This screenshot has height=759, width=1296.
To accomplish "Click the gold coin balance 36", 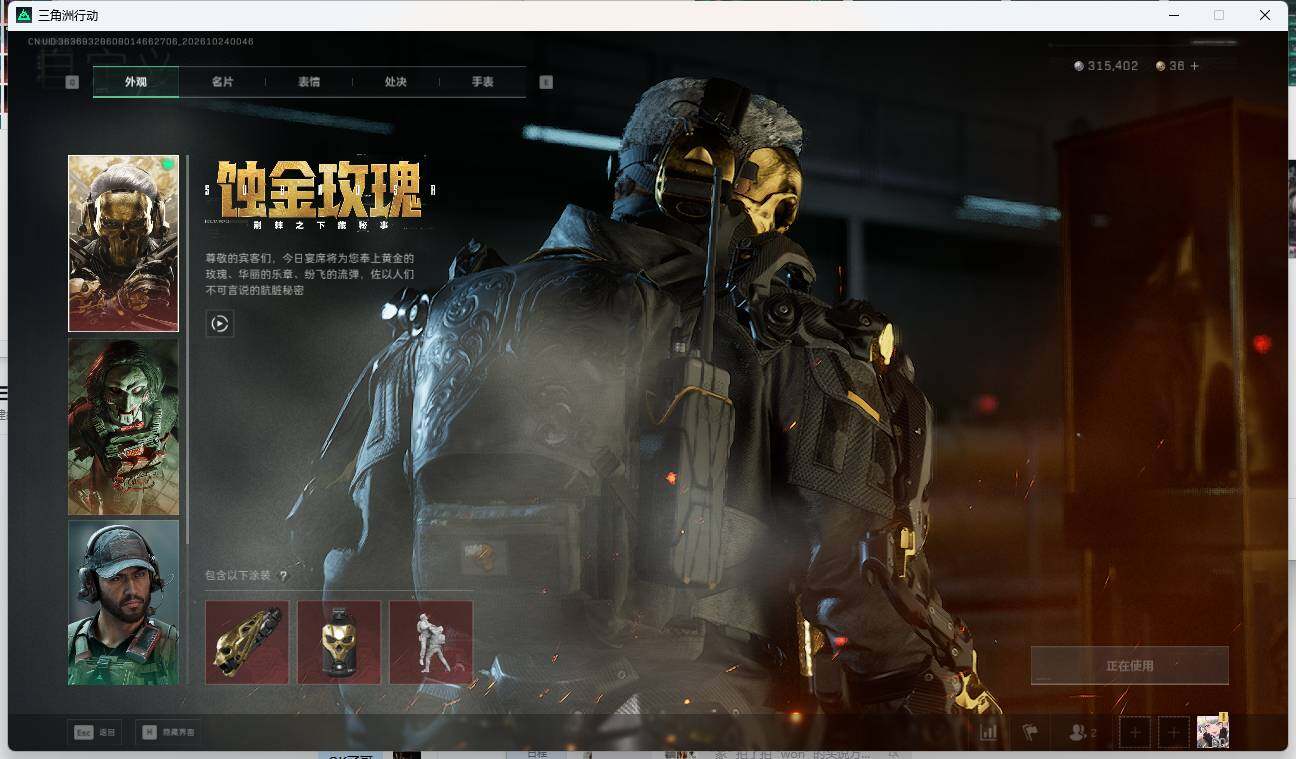I will (1170, 66).
